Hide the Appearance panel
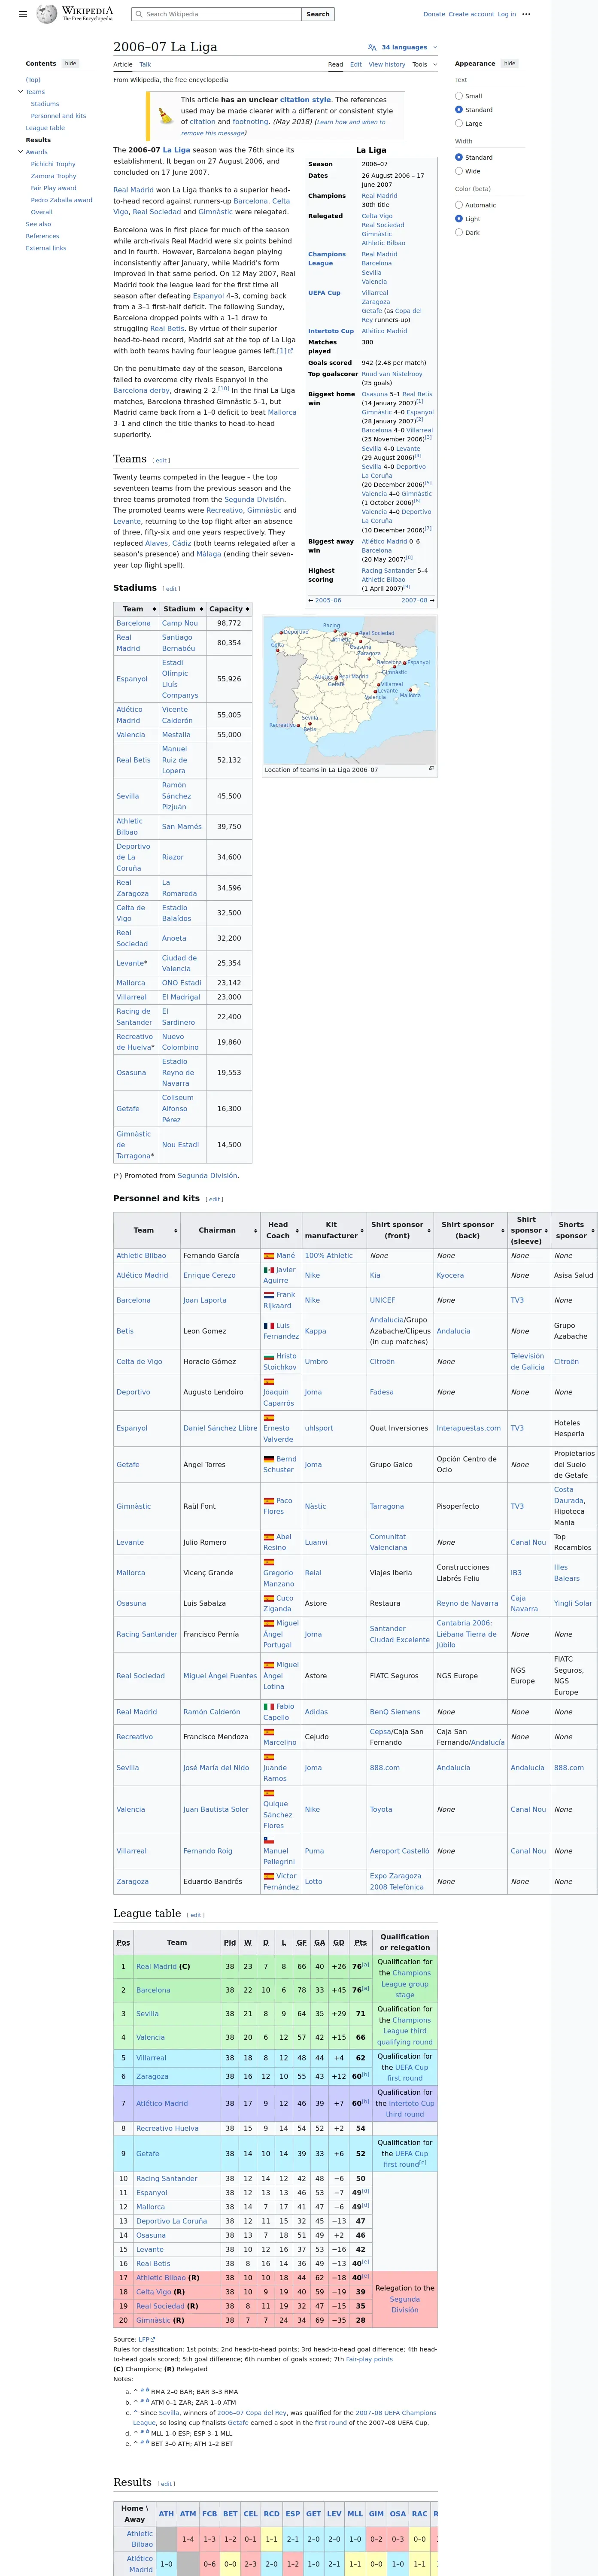The width and height of the screenshot is (598, 2576). tap(510, 63)
